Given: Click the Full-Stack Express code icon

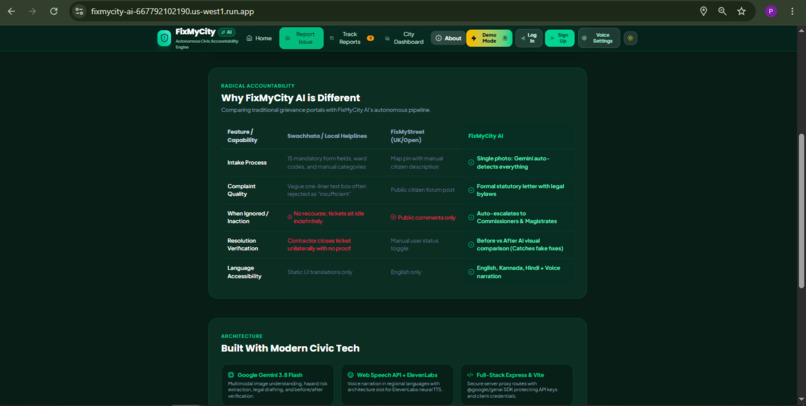Looking at the screenshot, I should 470,375.
